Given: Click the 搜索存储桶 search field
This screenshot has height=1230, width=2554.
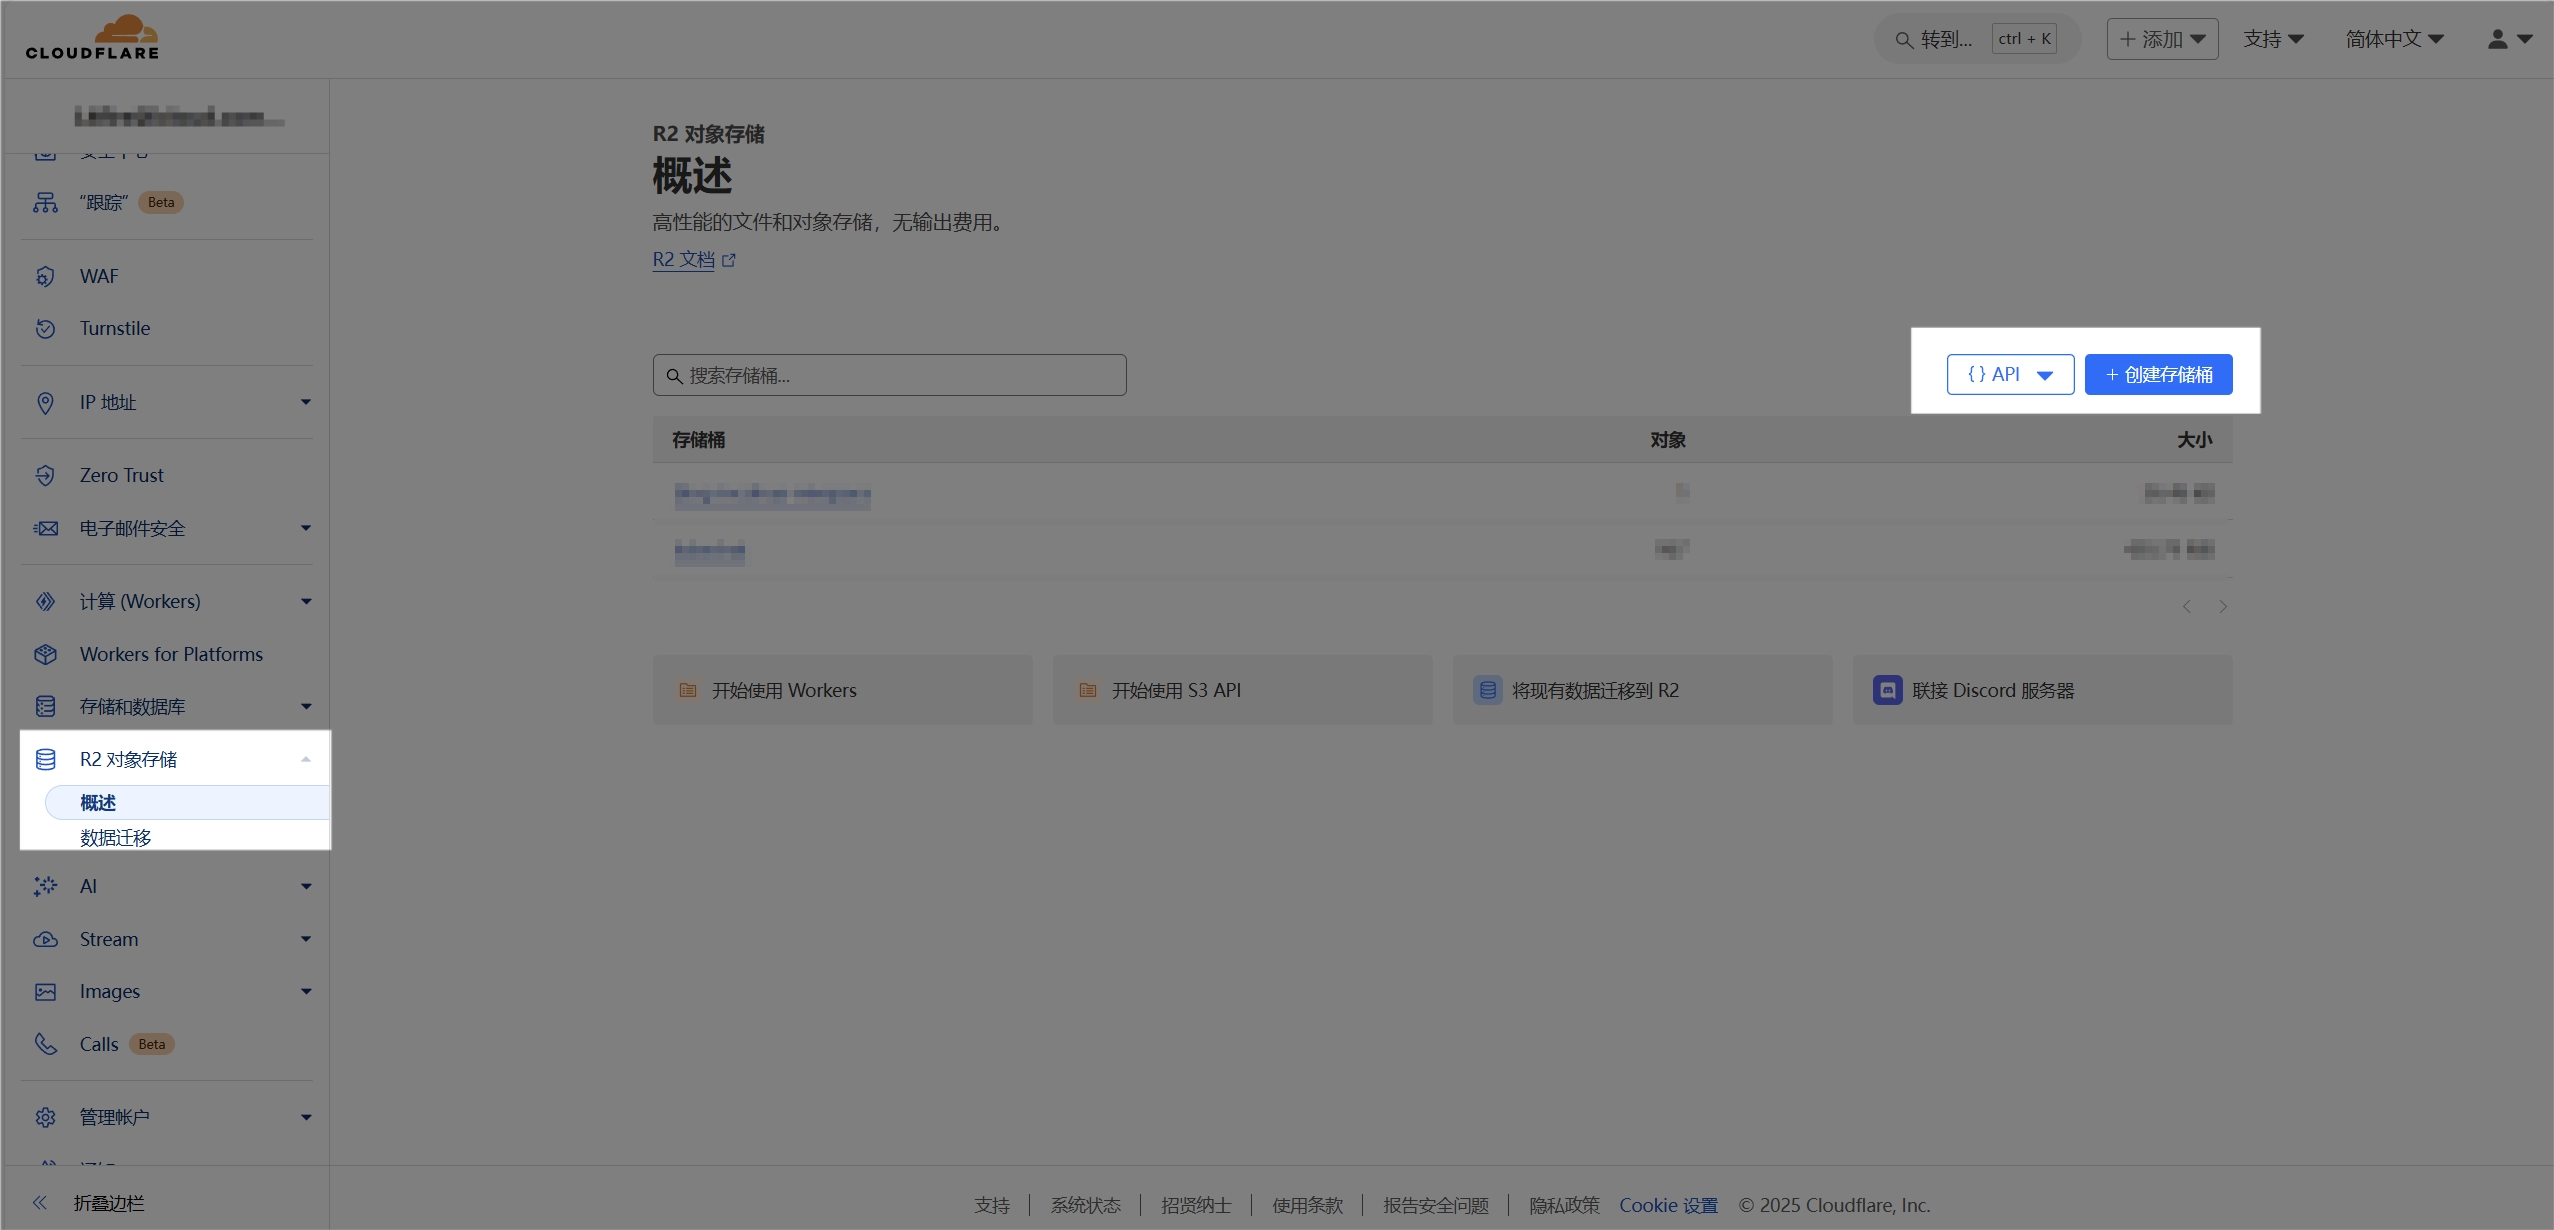Looking at the screenshot, I should point(889,375).
